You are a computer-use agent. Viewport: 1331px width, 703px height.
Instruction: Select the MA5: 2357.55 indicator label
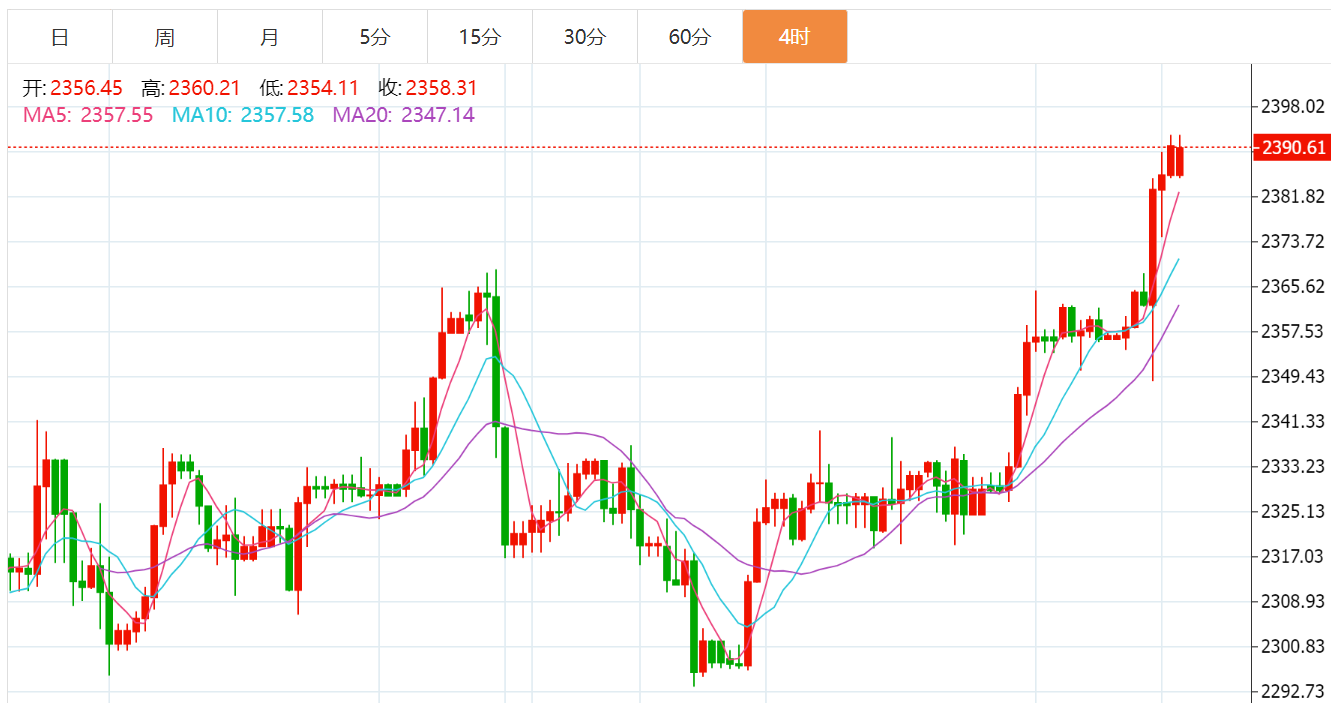(88, 115)
